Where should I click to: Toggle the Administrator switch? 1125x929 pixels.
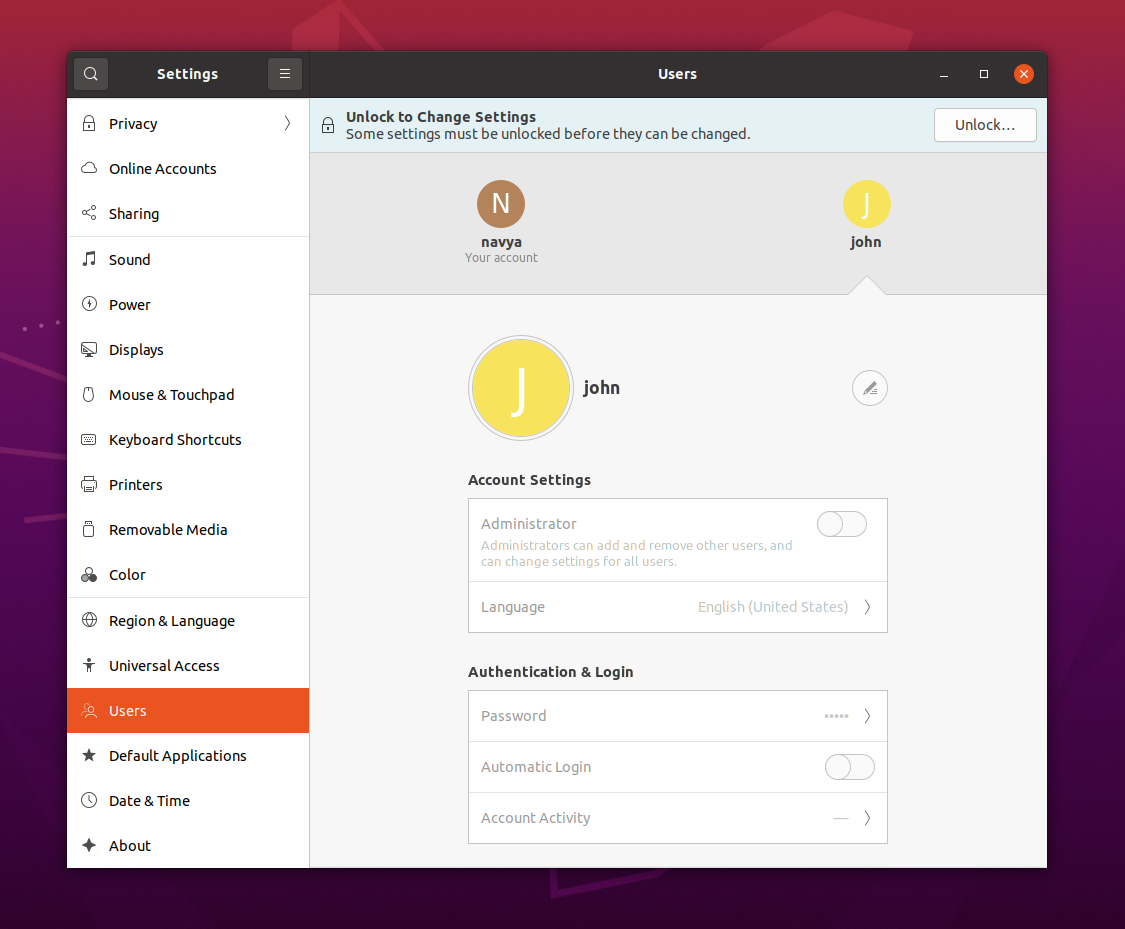[x=842, y=524]
